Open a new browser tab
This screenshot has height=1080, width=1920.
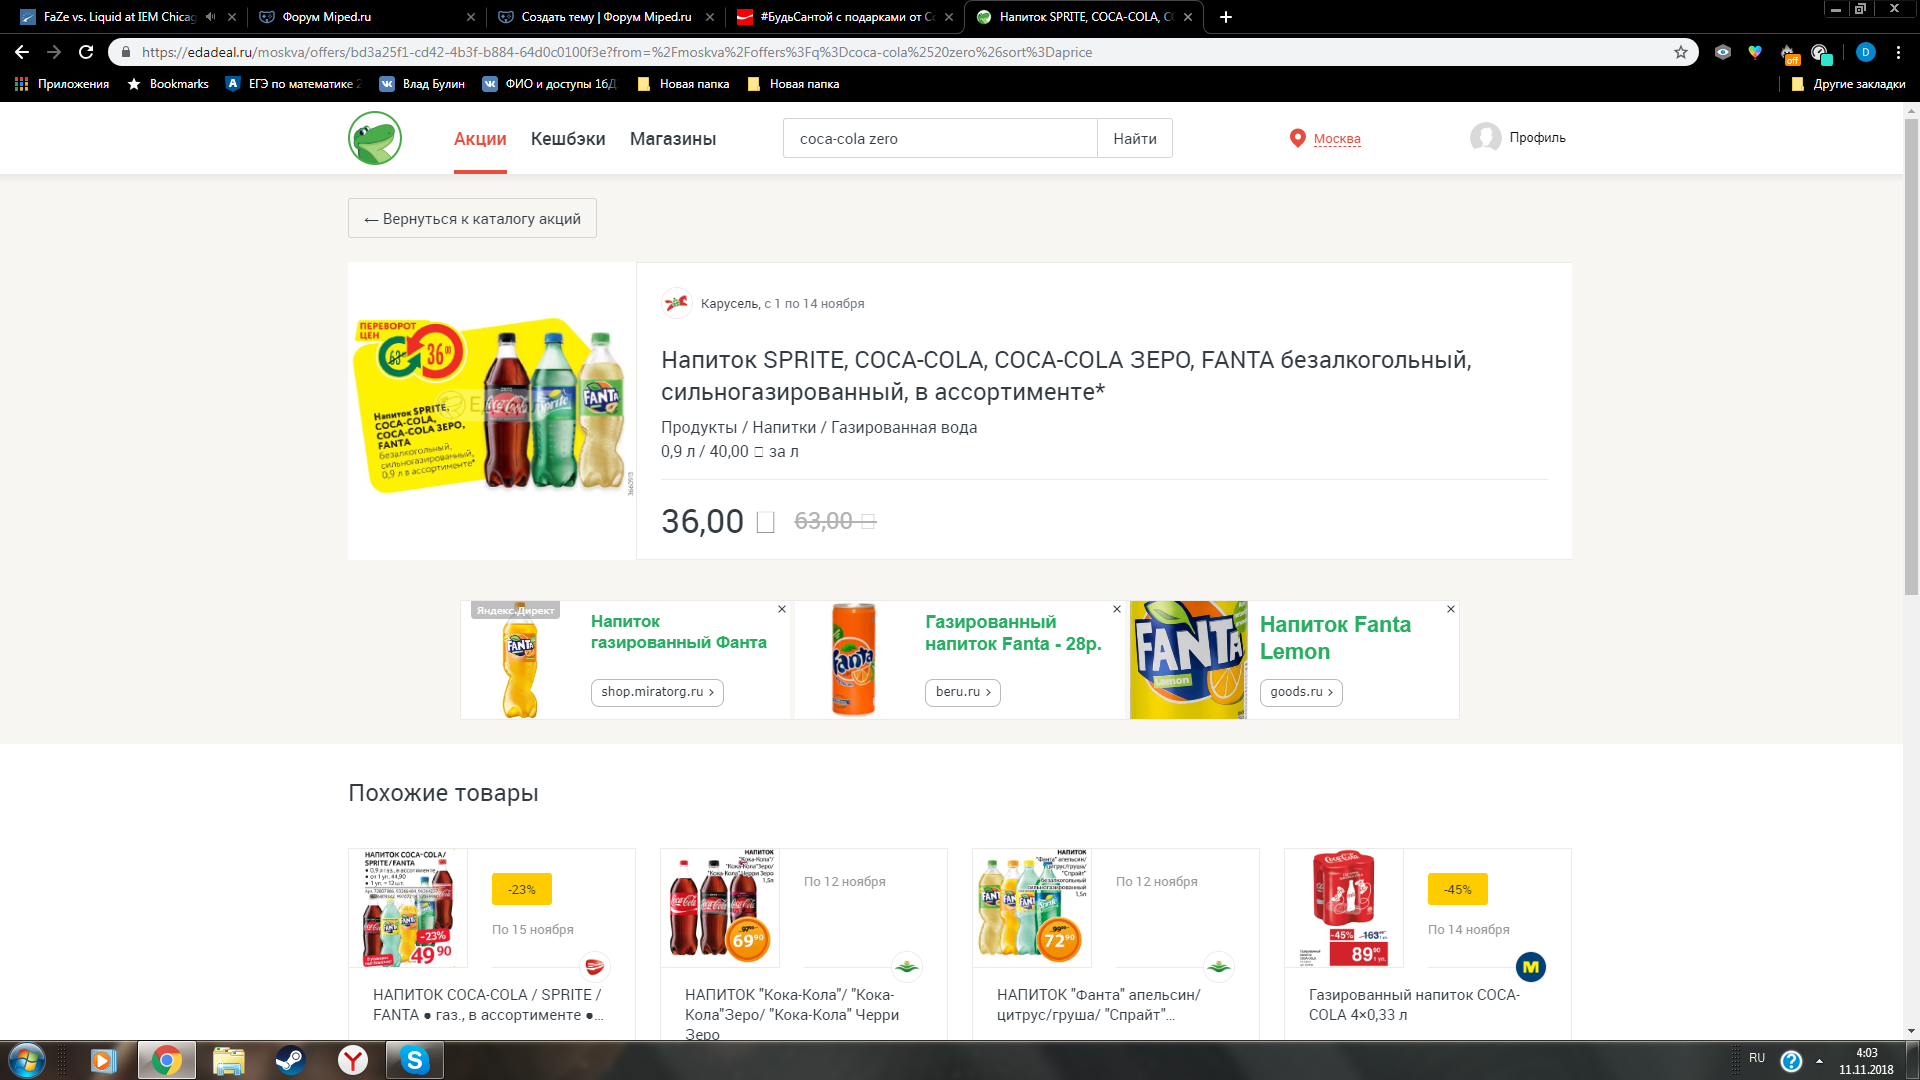click(x=1226, y=17)
